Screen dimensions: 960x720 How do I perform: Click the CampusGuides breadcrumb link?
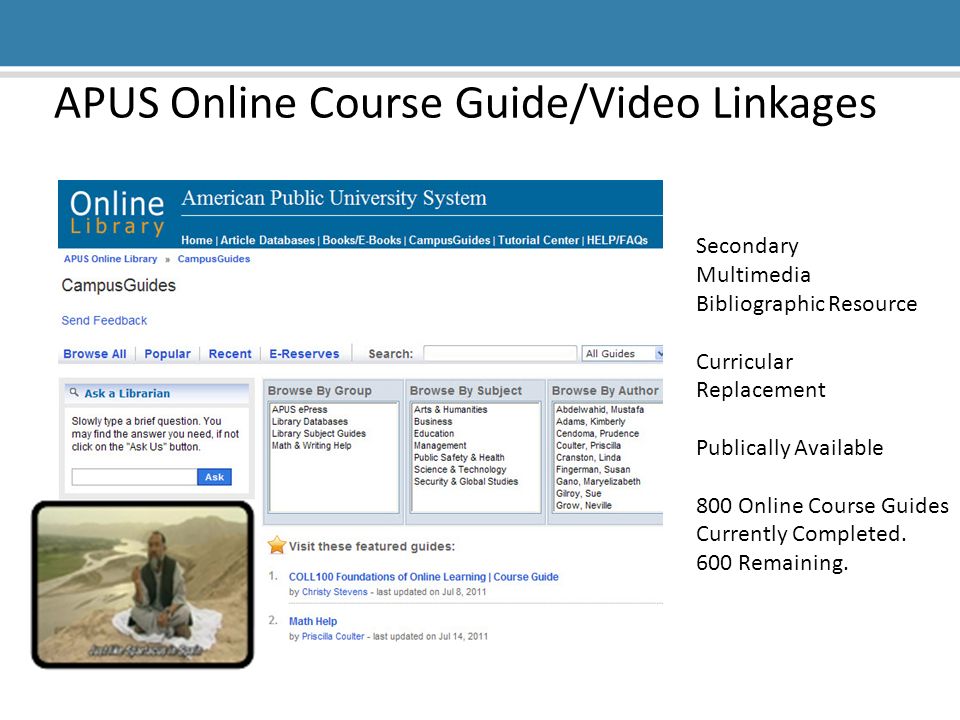[214, 259]
